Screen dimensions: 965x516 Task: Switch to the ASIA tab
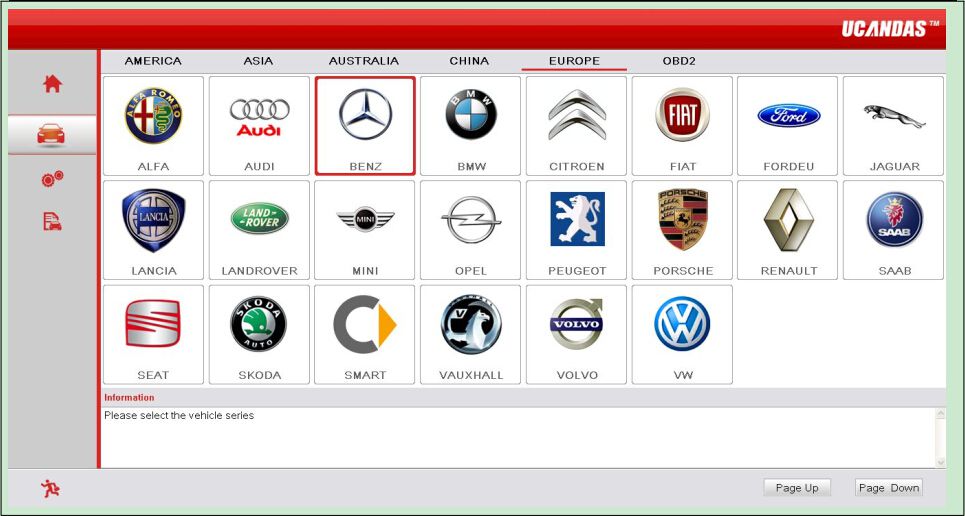[258, 61]
